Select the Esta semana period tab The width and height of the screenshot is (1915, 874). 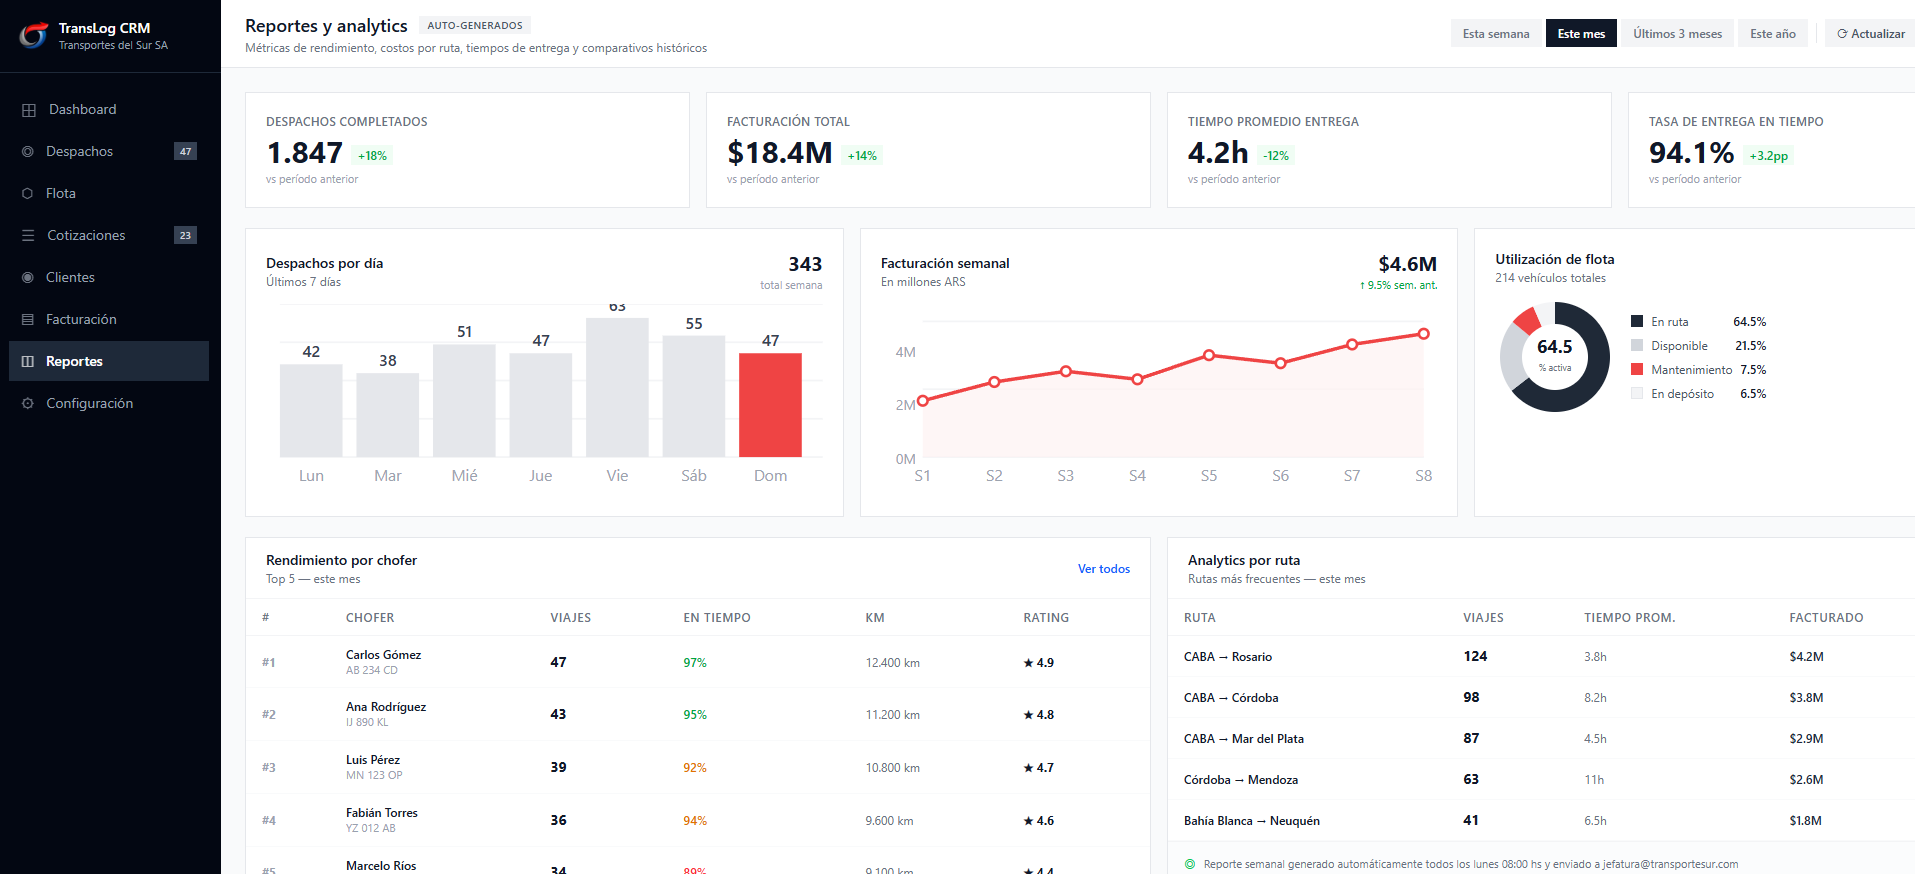pyautogui.click(x=1495, y=34)
